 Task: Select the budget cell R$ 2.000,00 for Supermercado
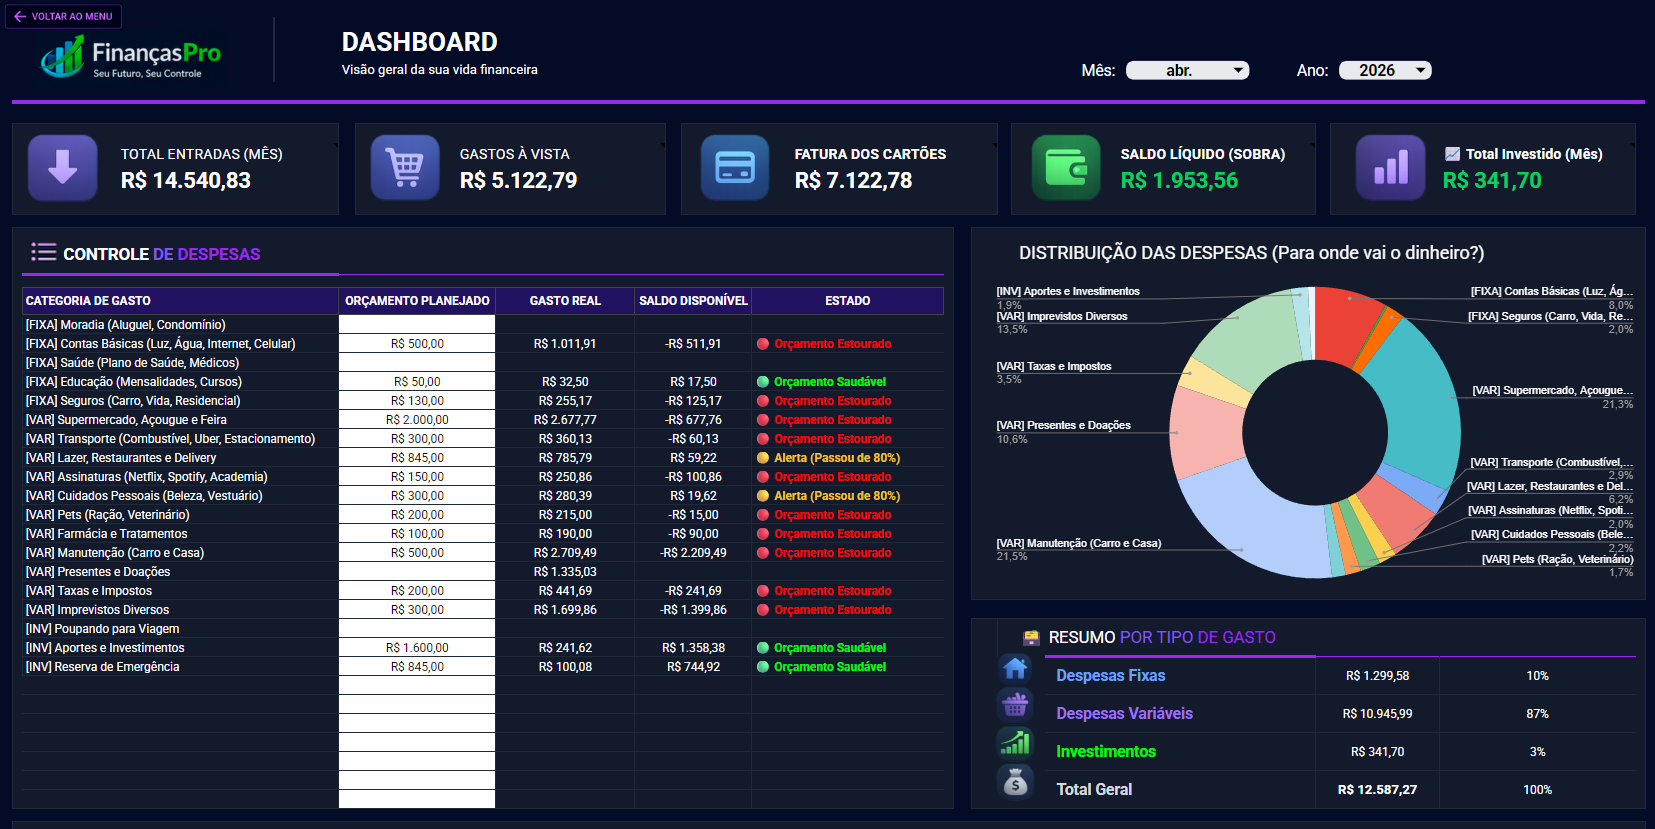(x=417, y=420)
